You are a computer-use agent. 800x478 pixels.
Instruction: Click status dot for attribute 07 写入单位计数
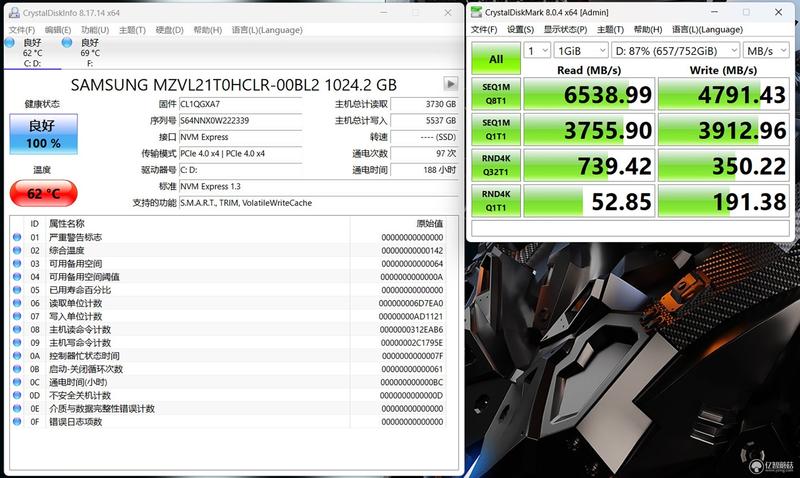pos(17,316)
